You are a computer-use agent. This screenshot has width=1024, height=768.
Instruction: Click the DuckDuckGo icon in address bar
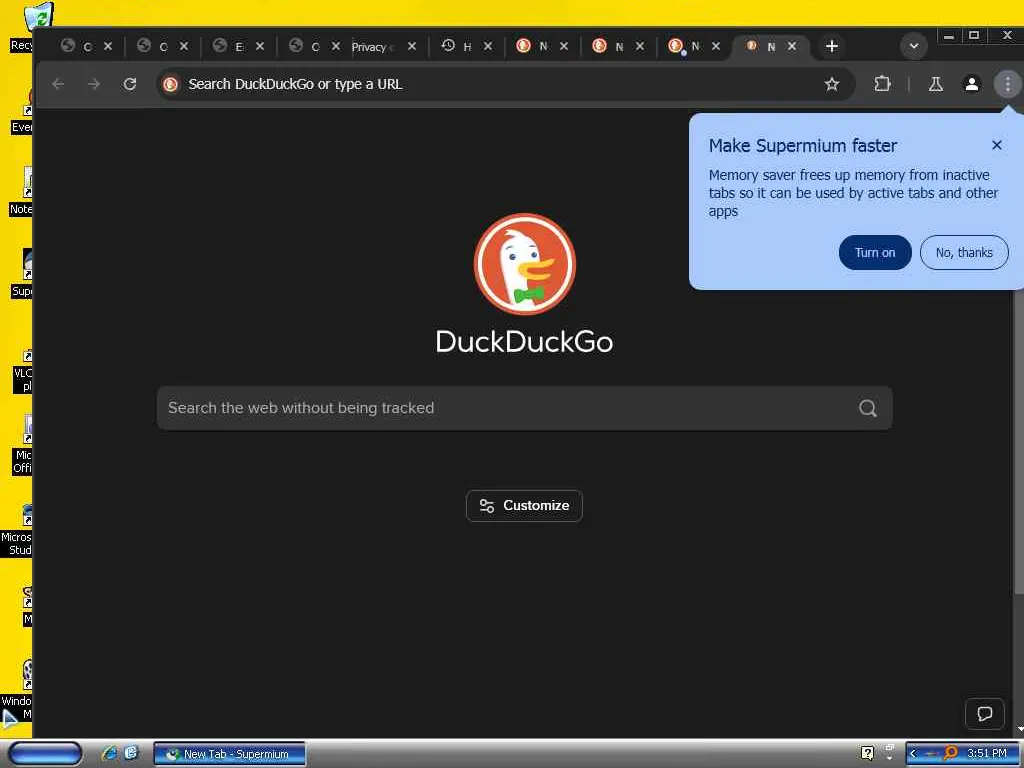coord(170,84)
